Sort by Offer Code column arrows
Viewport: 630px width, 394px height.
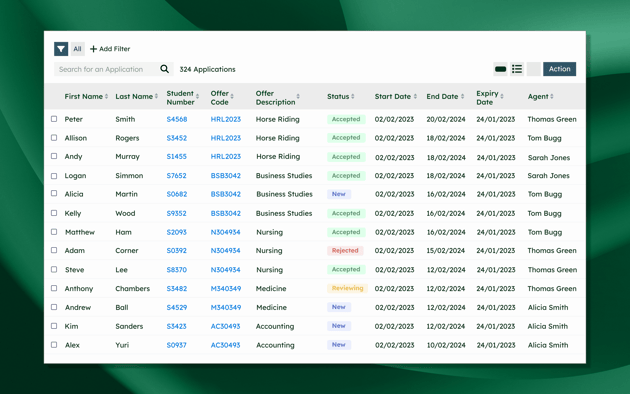tap(232, 96)
